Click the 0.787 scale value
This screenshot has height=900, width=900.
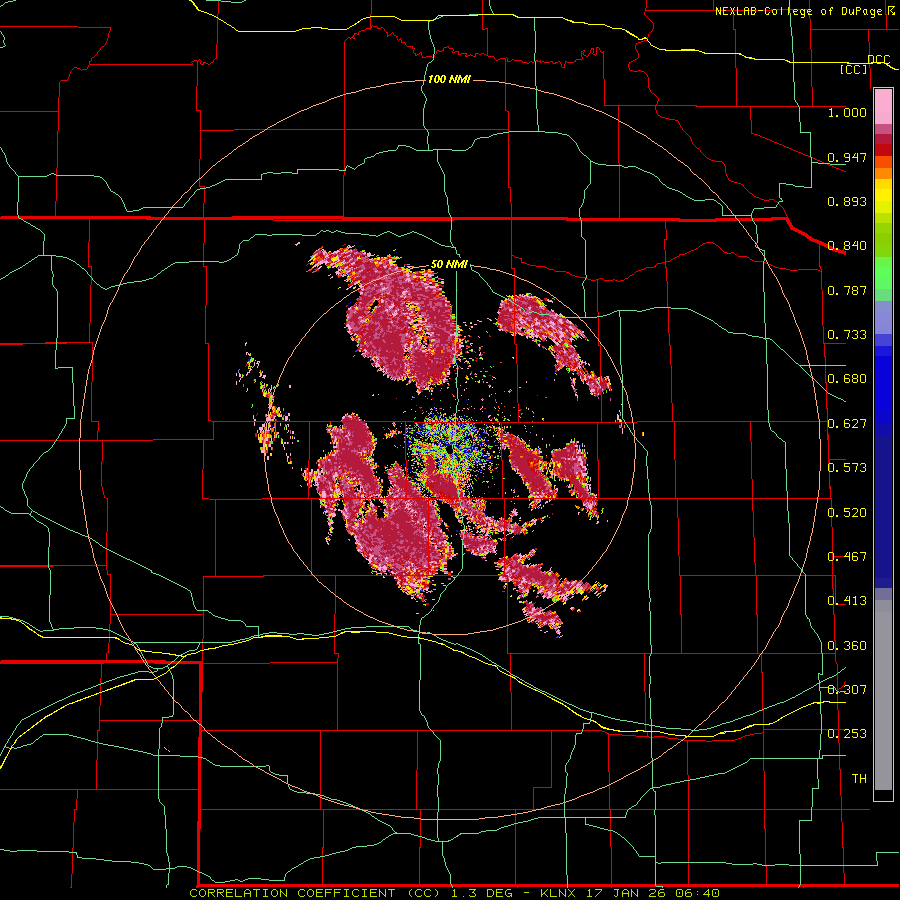click(x=847, y=290)
